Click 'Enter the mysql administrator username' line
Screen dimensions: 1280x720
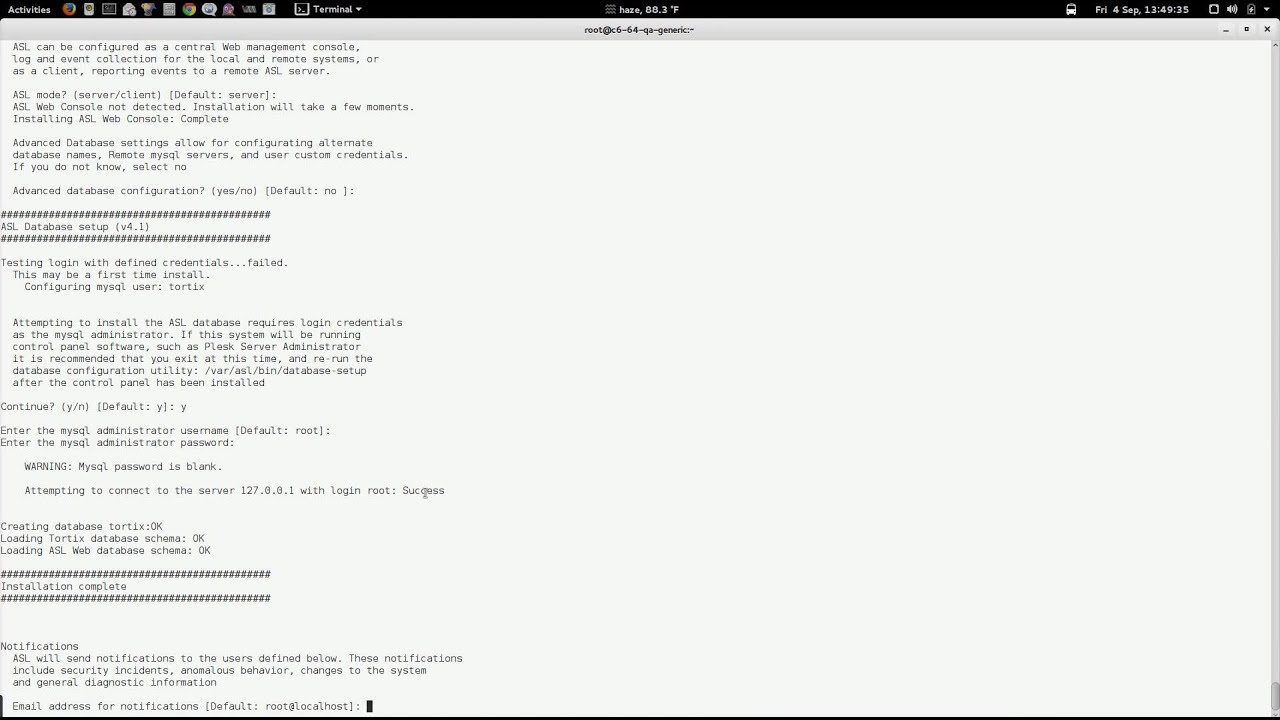[165, 431]
